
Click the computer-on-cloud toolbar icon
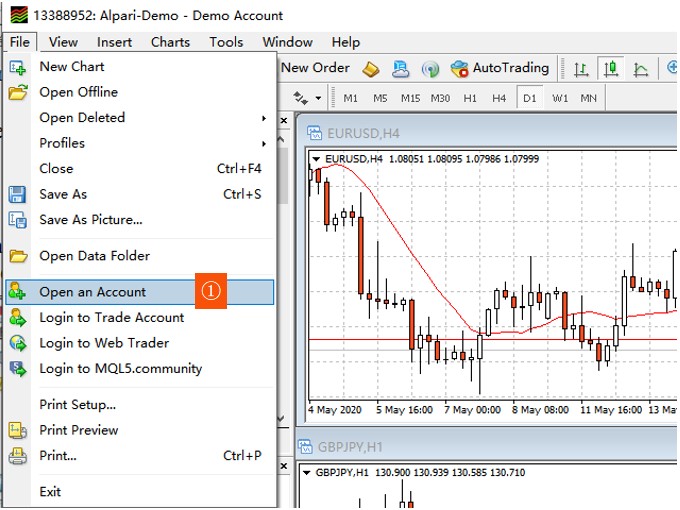click(400, 69)
